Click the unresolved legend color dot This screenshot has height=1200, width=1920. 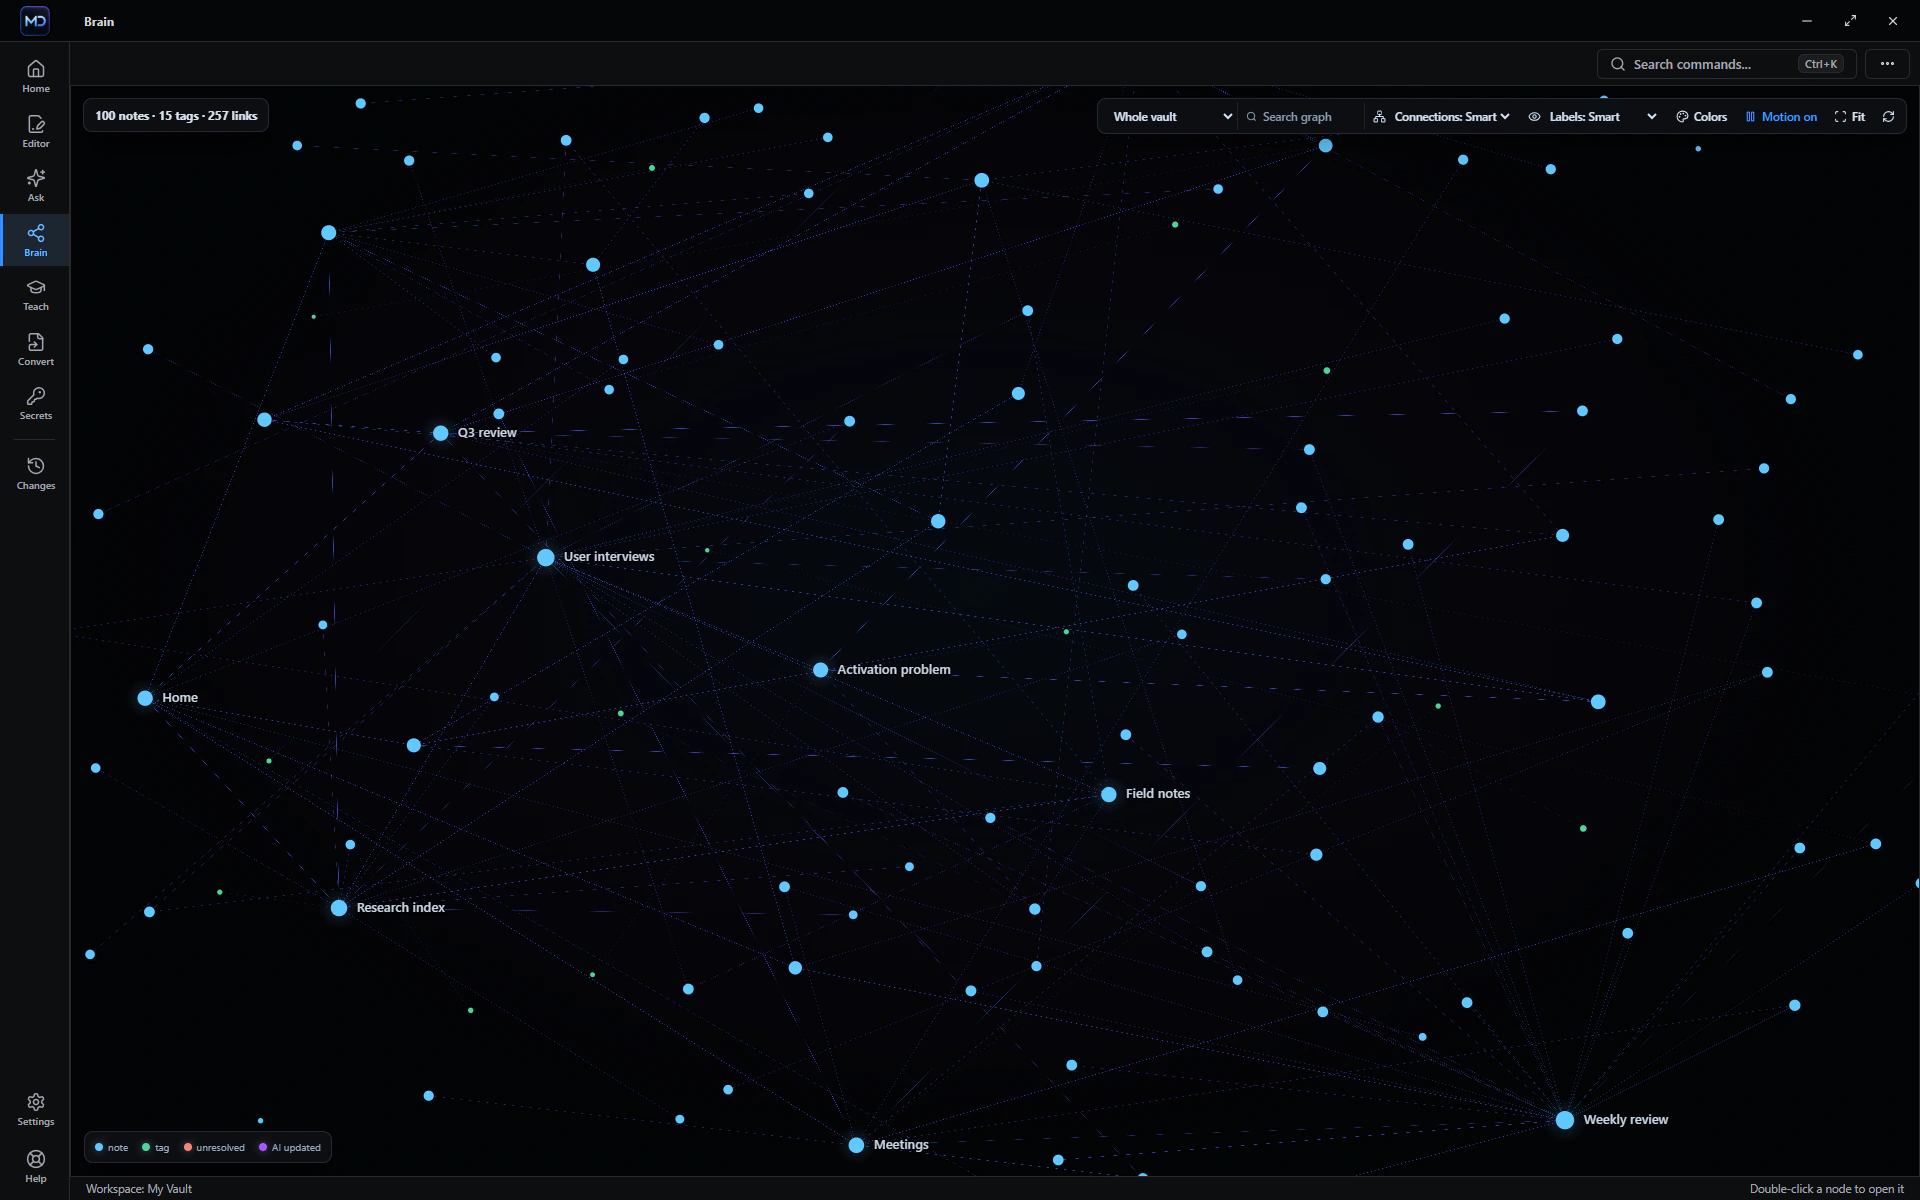click(x=188, y=1147)
